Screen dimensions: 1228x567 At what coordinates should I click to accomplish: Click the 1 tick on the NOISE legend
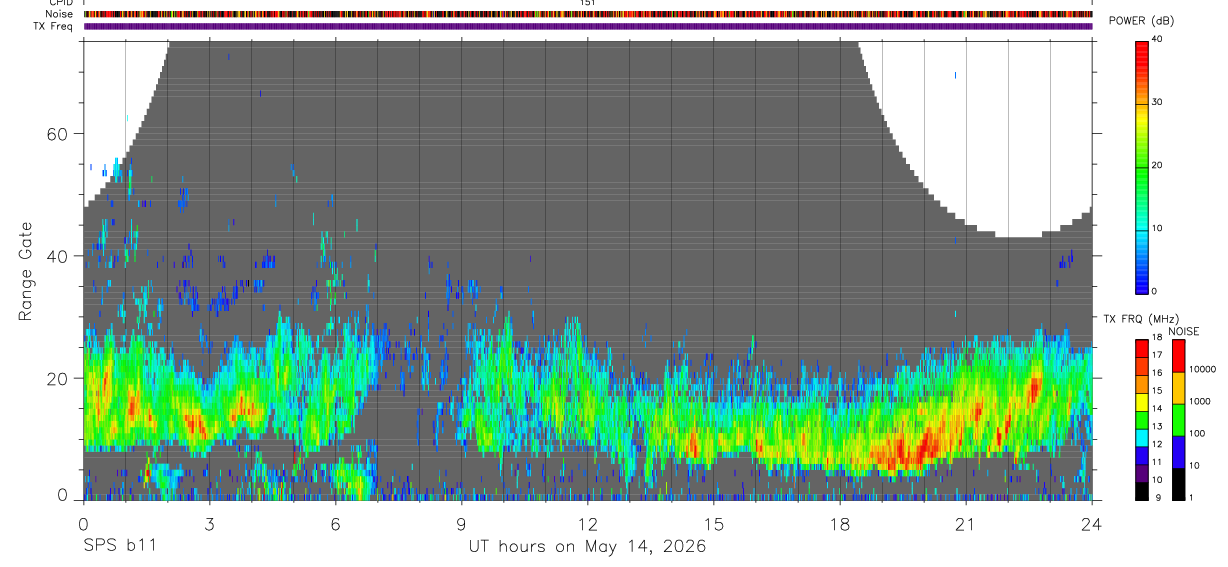[1190, 497]
